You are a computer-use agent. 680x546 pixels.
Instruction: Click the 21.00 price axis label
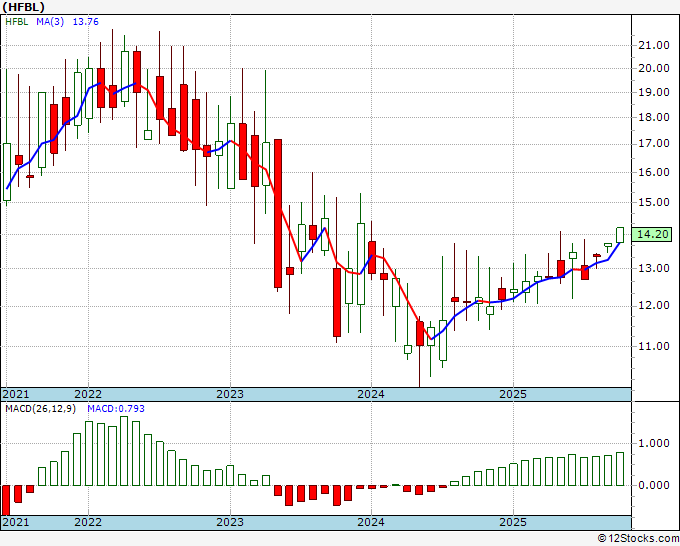click(654, 46)
